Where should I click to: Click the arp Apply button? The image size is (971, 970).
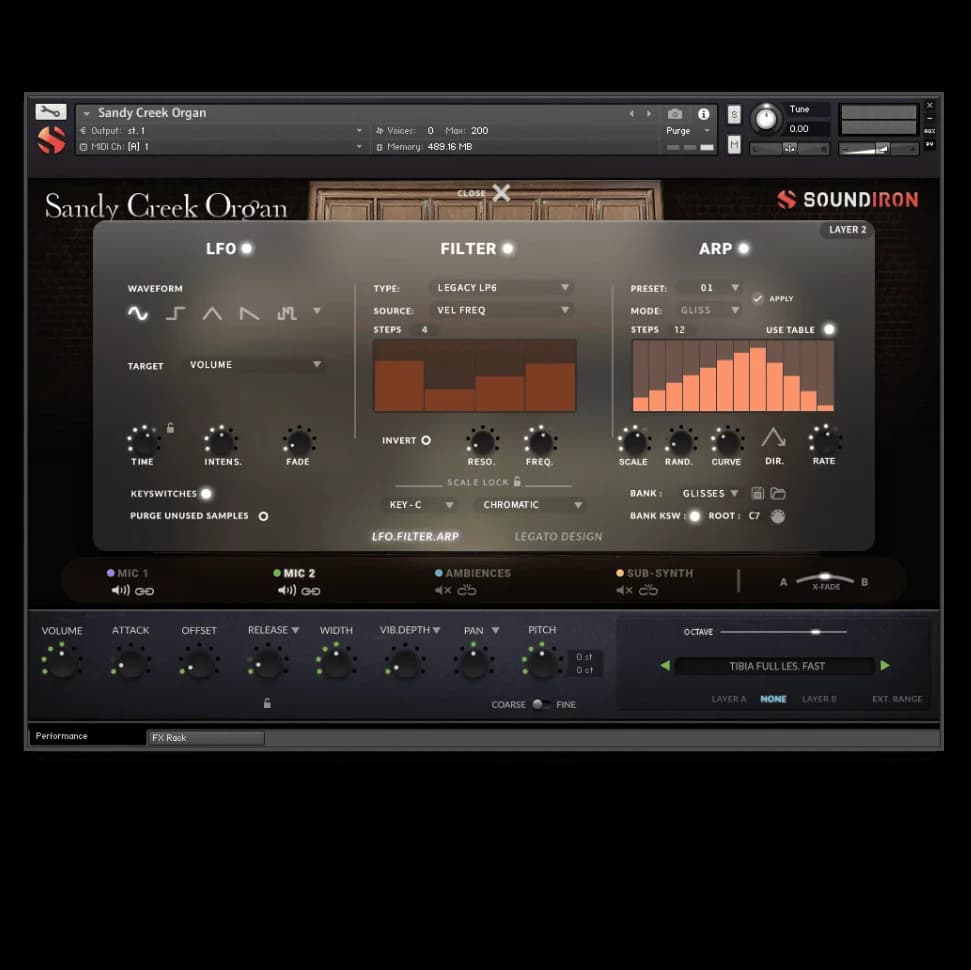tap(758, 298)
